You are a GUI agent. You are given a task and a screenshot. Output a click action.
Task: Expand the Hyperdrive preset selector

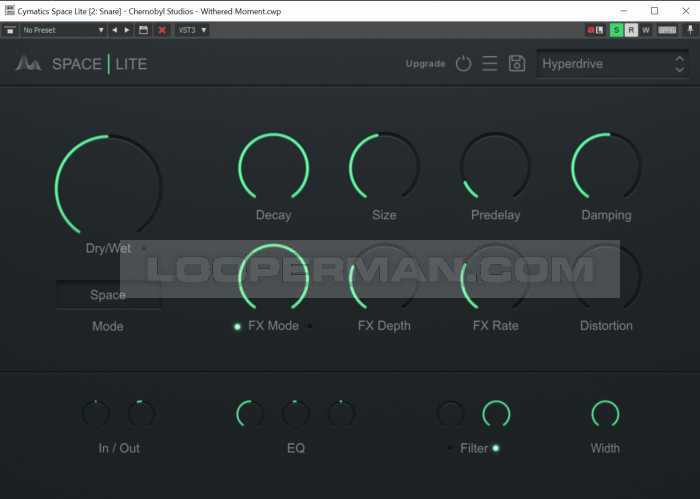click(611, 64)
